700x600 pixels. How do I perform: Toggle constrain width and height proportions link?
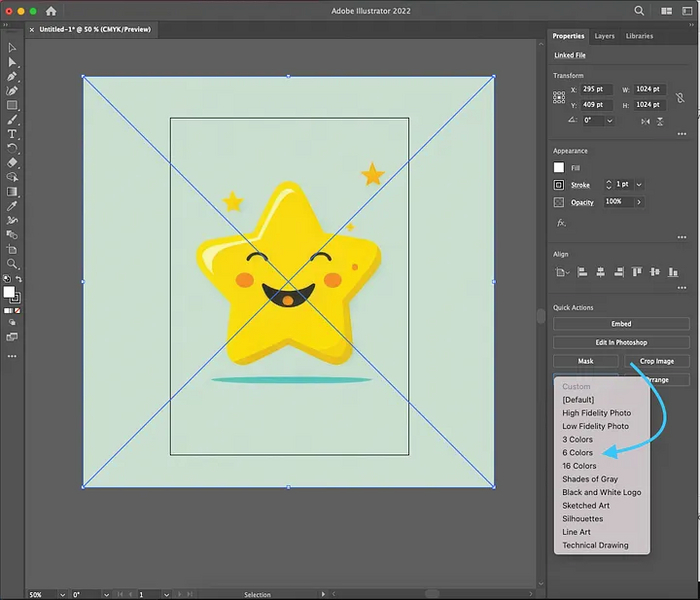click(x=680, y=97)
